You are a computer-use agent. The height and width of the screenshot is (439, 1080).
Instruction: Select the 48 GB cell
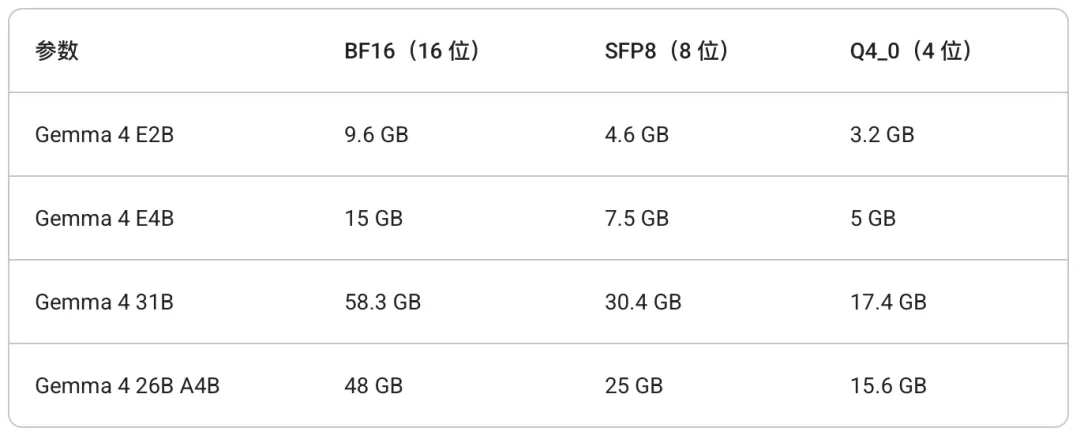(x=373, y=385)
